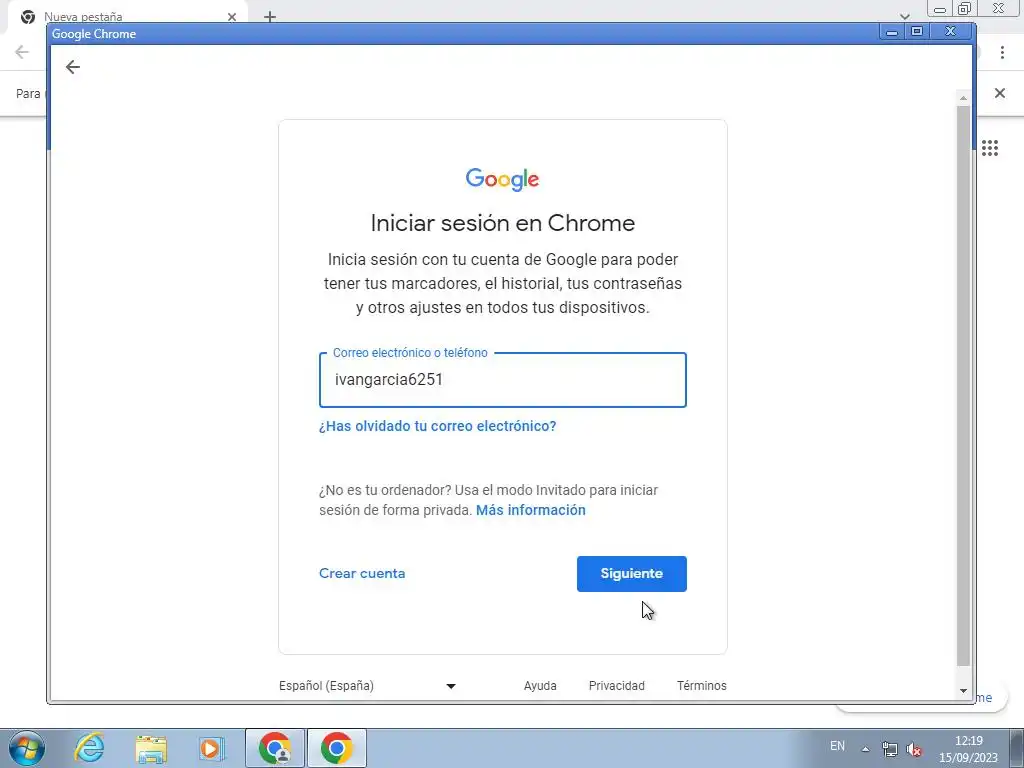Click the EN language indicator
Viewport: 1024px width, 768px height.
tap(837, 746)
